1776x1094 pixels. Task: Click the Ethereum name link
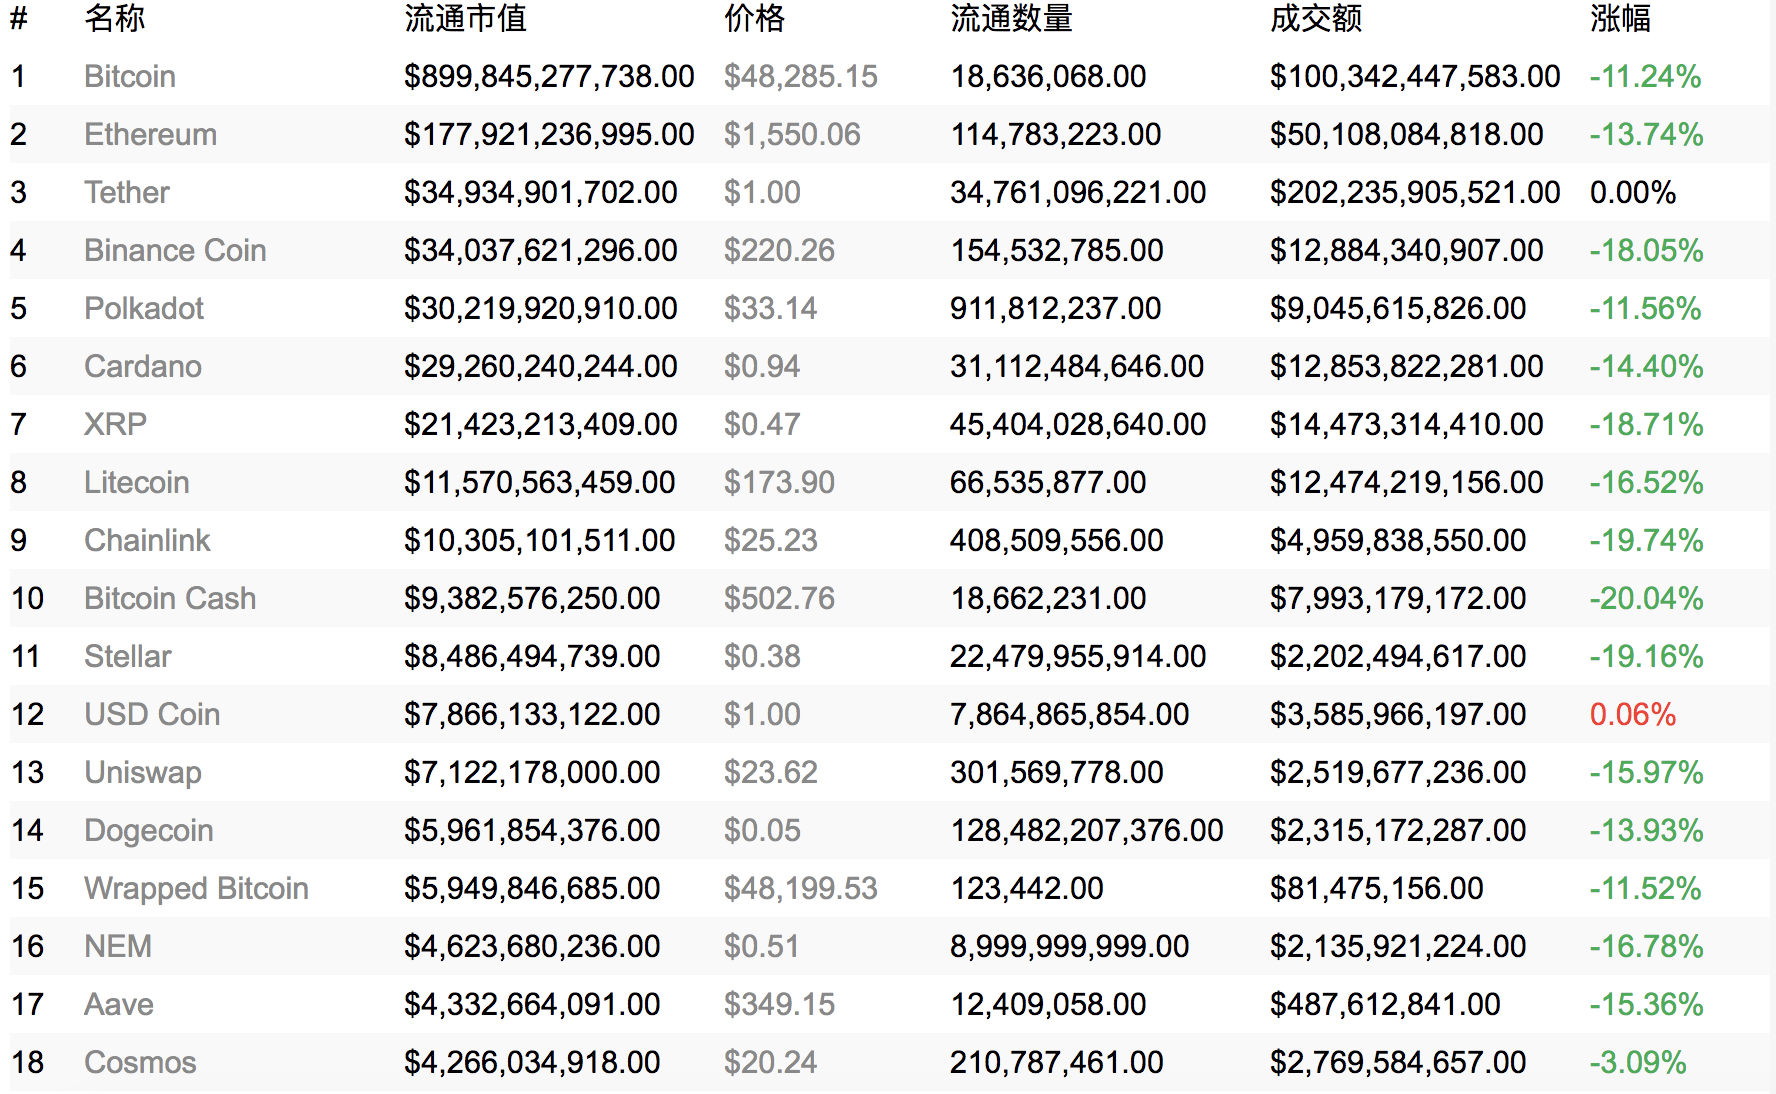coord(150,135)
